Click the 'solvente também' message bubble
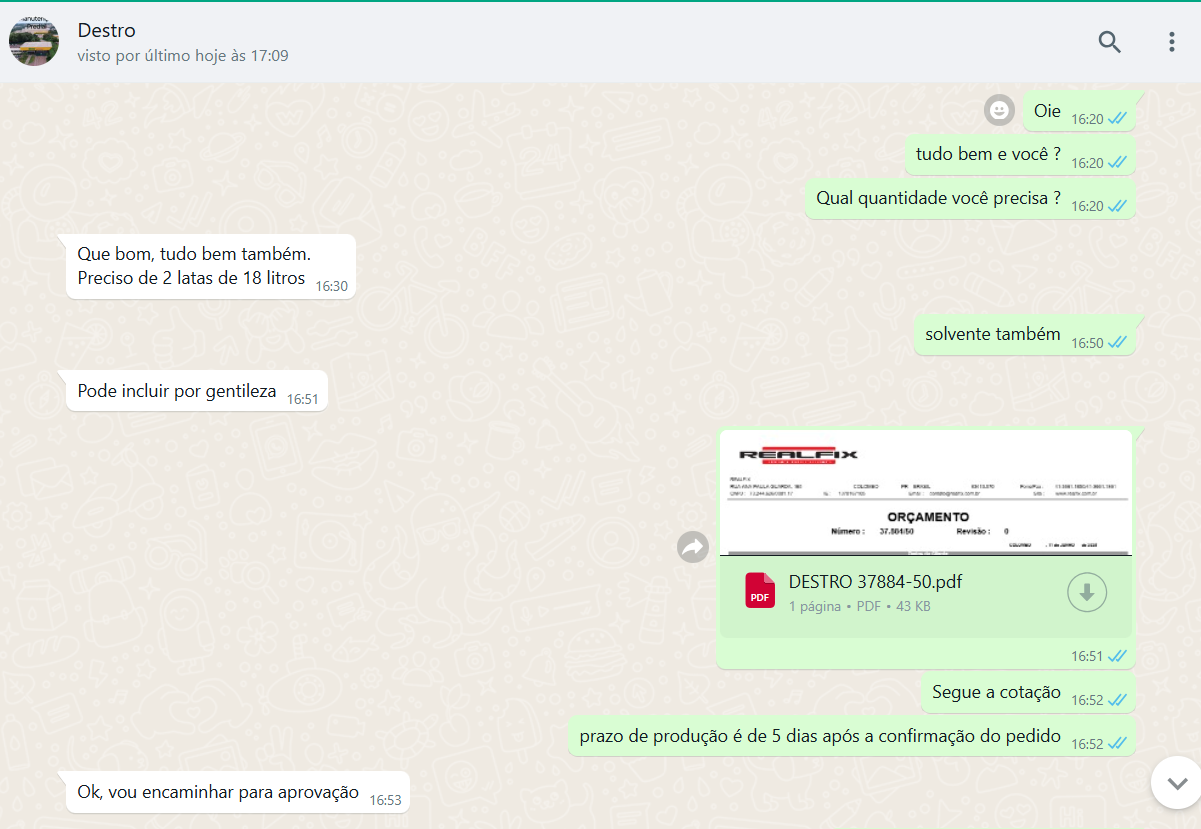Viewport: 1201px width, 829px height. click(992, 335)
